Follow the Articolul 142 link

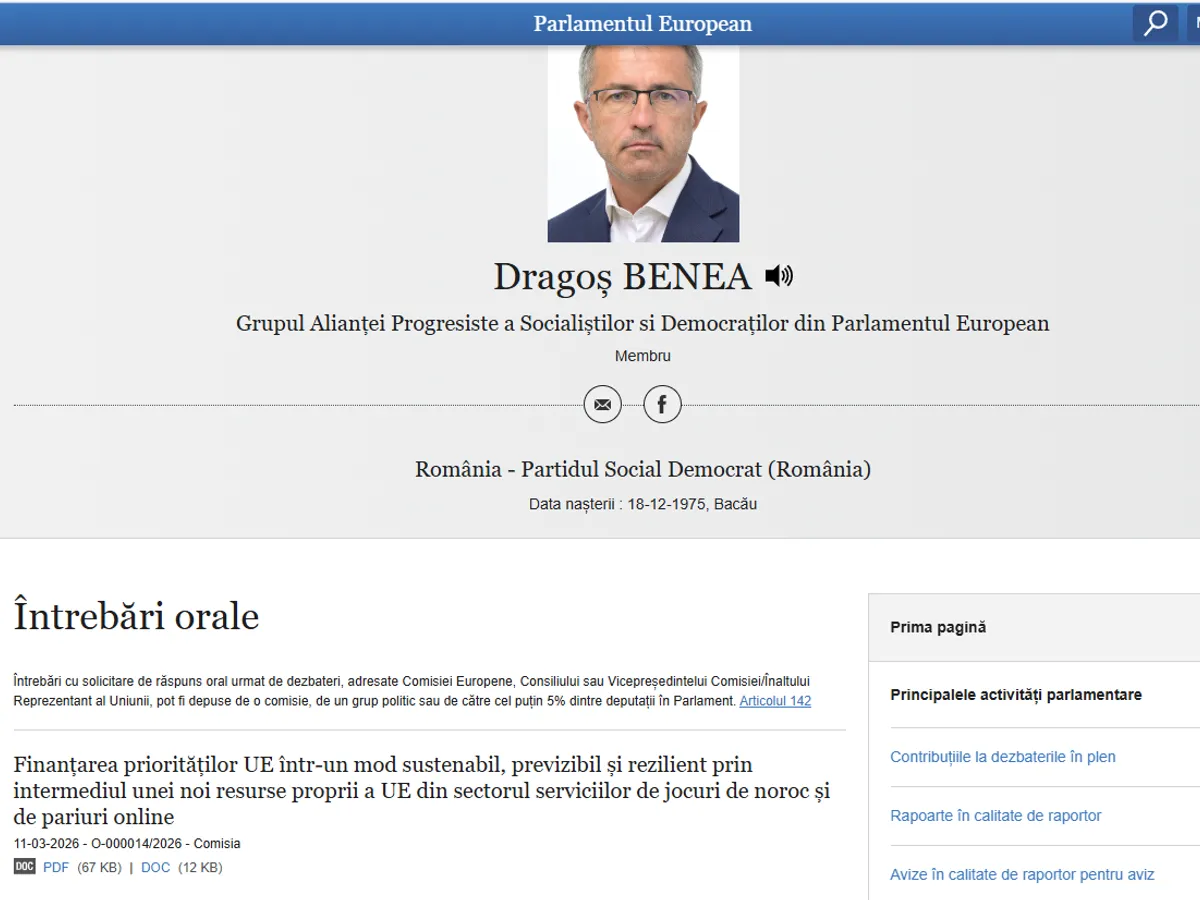[775, 701]
